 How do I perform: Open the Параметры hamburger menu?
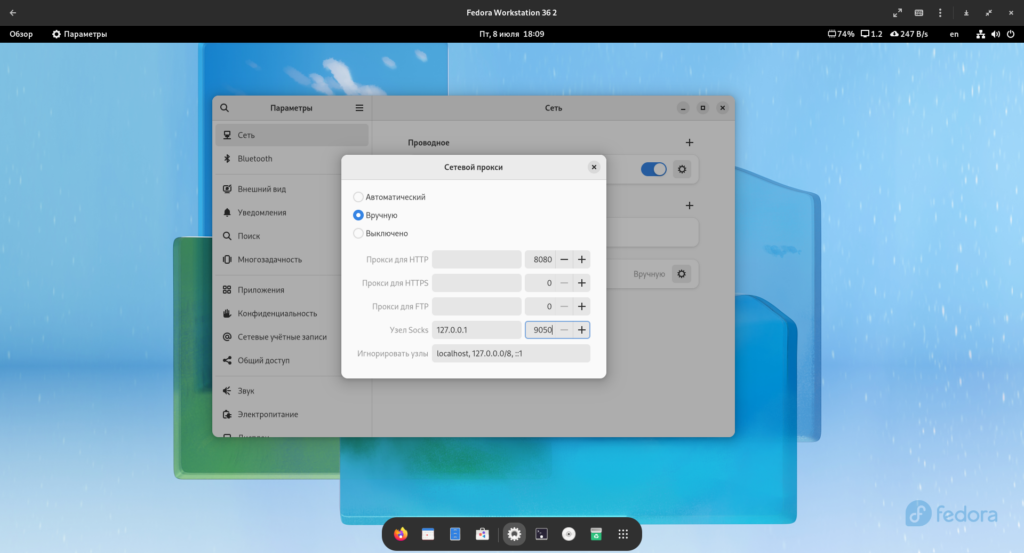[x=359, y=108]
